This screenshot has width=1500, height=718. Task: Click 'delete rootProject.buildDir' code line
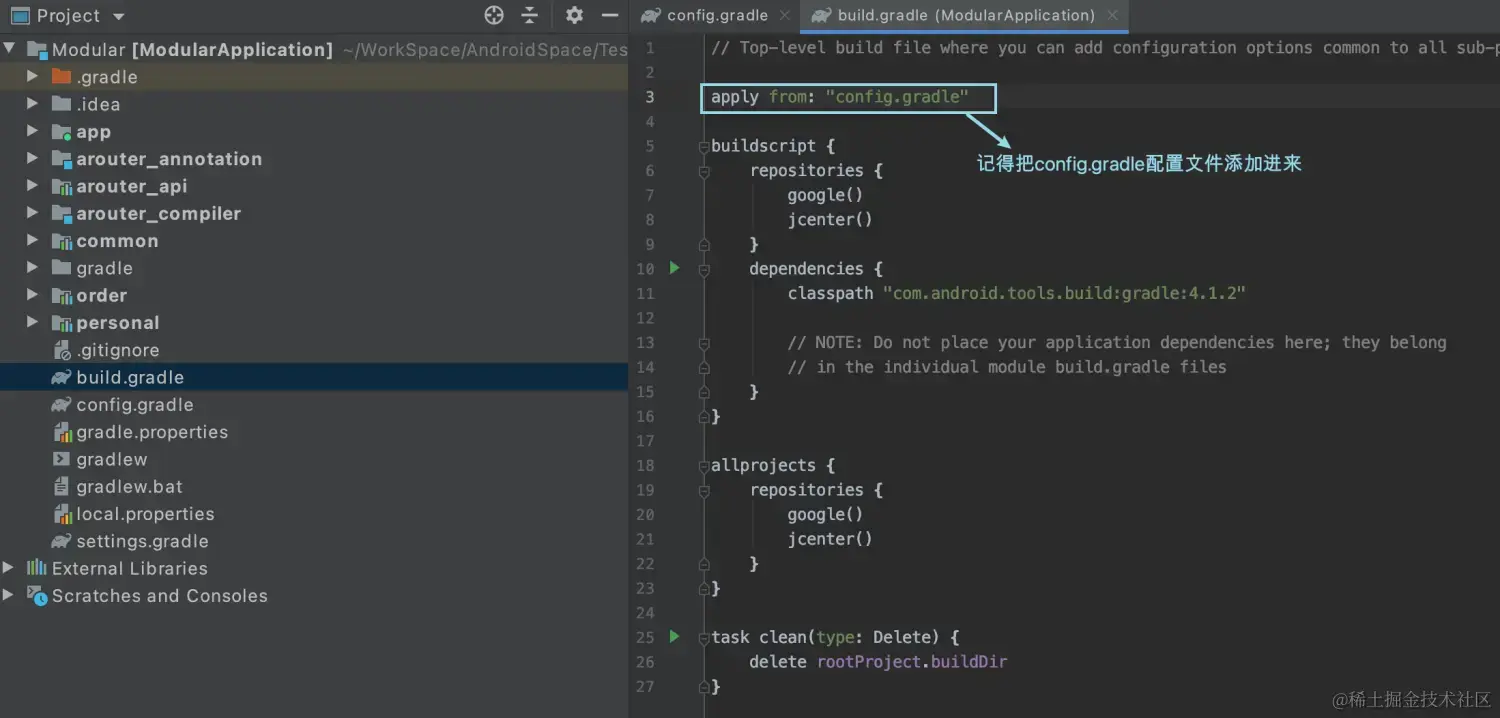point(878,661)
